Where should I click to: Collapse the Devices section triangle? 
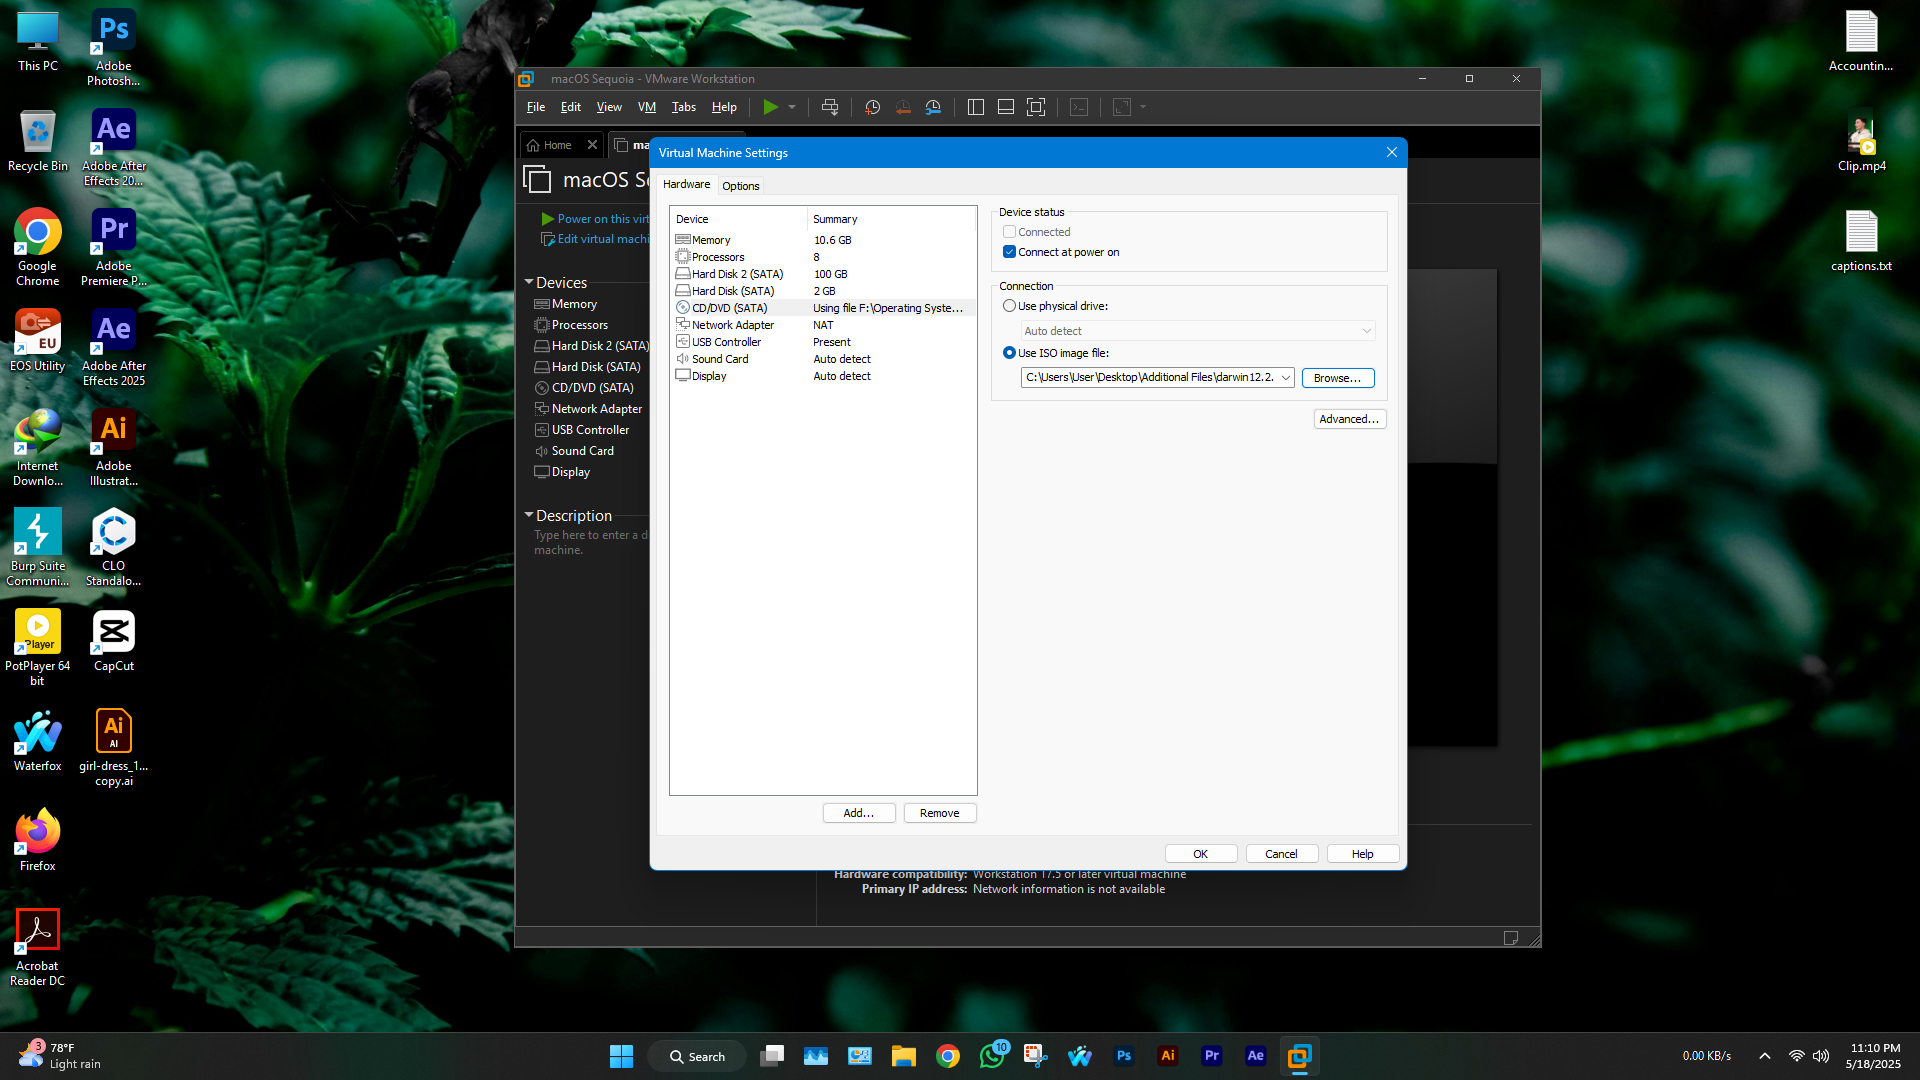529,283
